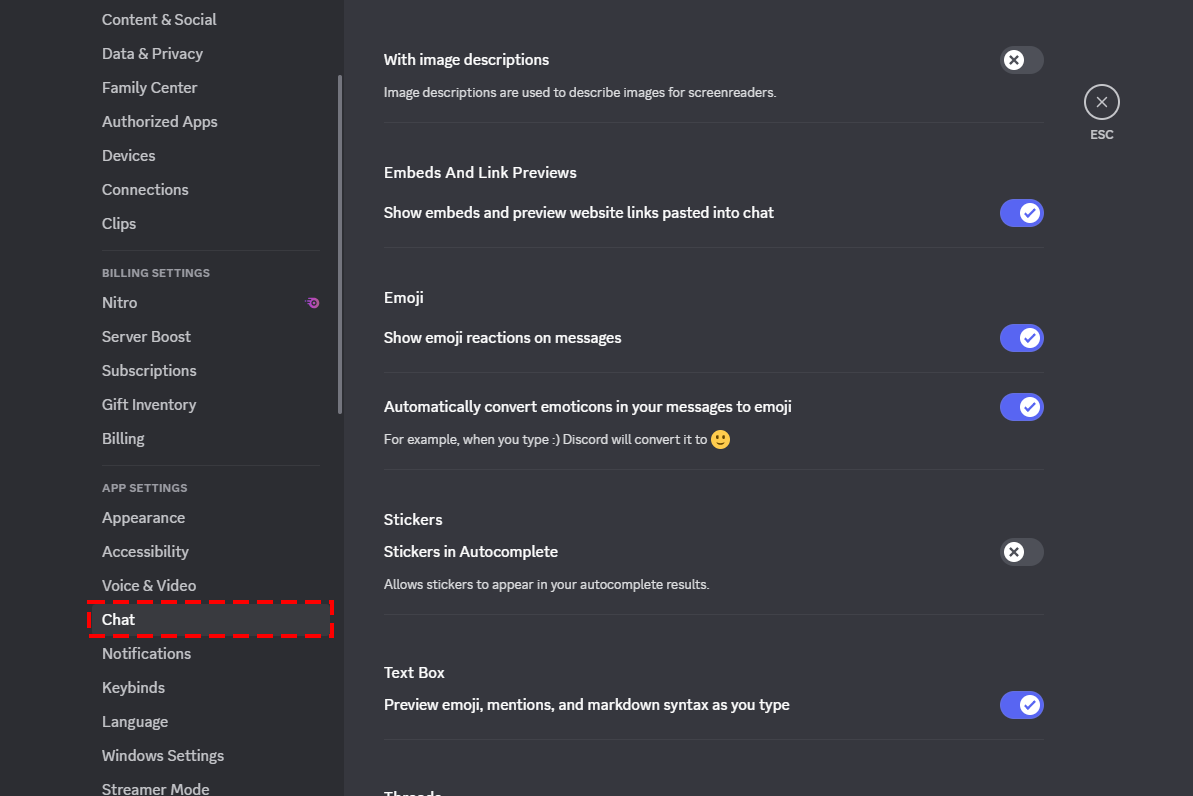The image size is (1193, 796).
Task: Open Keybinds settings
Action: (133, 687)
